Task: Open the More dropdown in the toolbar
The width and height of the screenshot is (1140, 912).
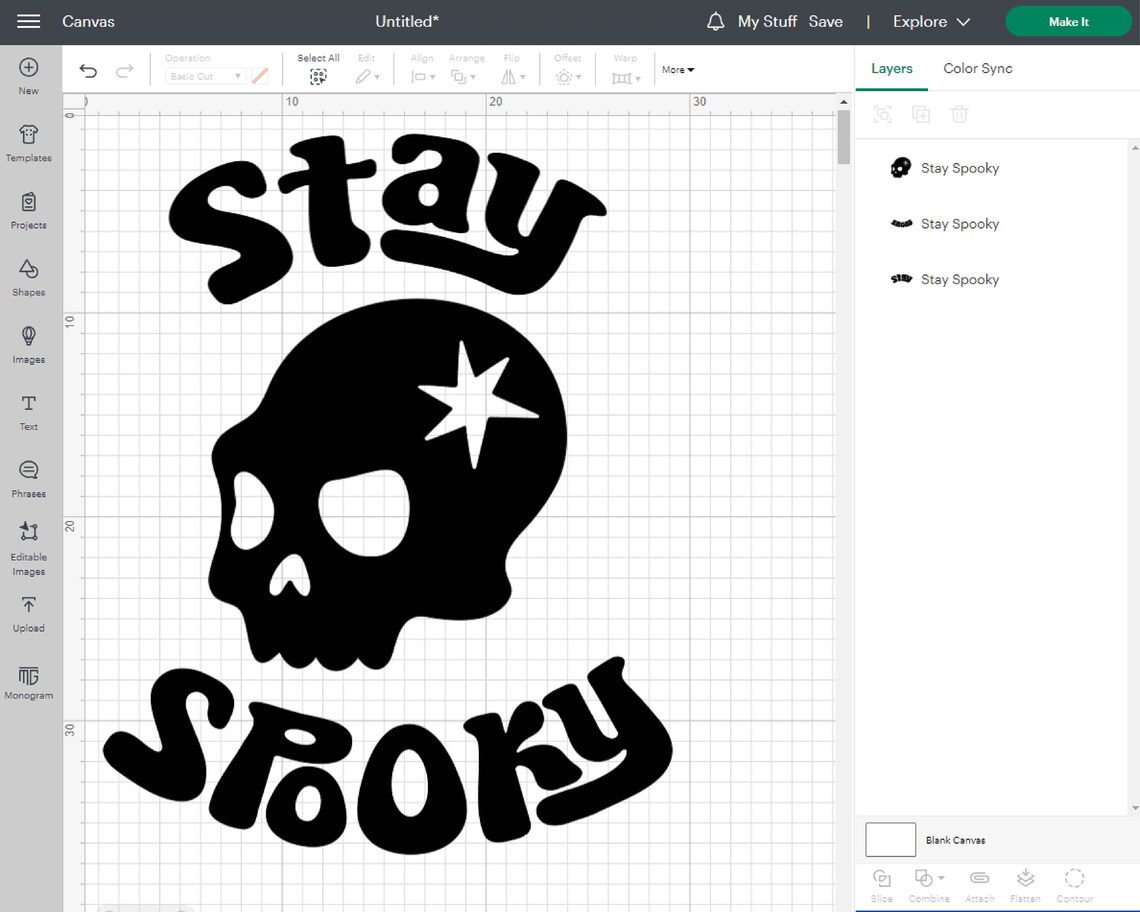Action: (677, 69)
